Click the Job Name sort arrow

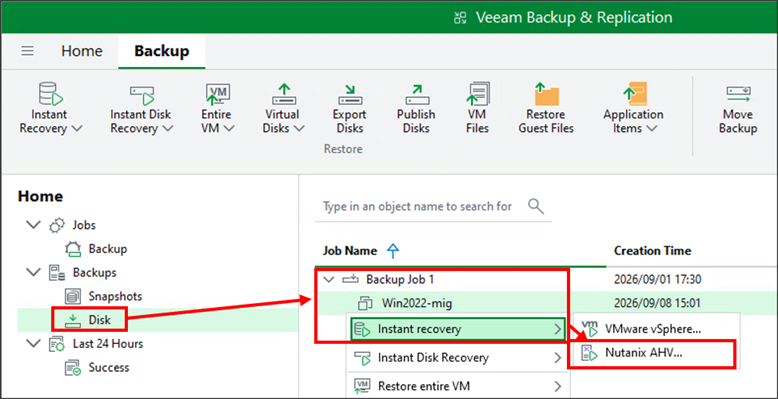[393, 251]
